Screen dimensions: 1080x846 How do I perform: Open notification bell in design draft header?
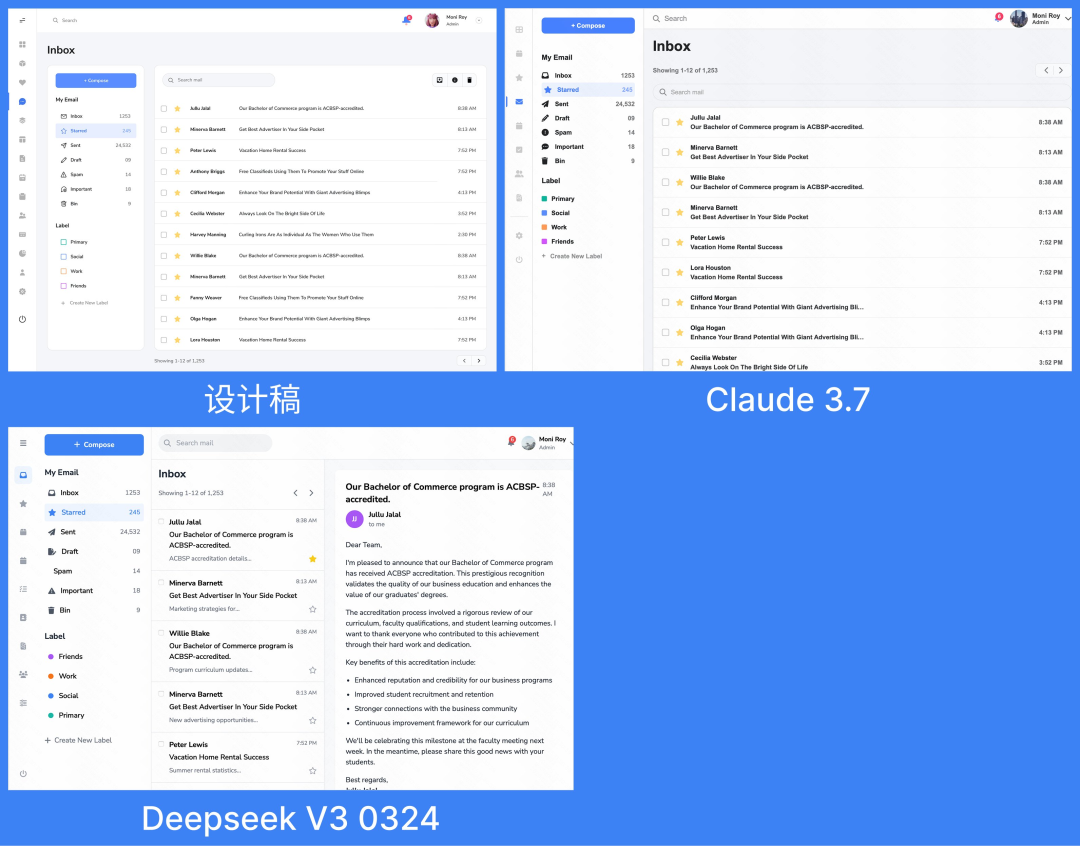click(406, 20)
